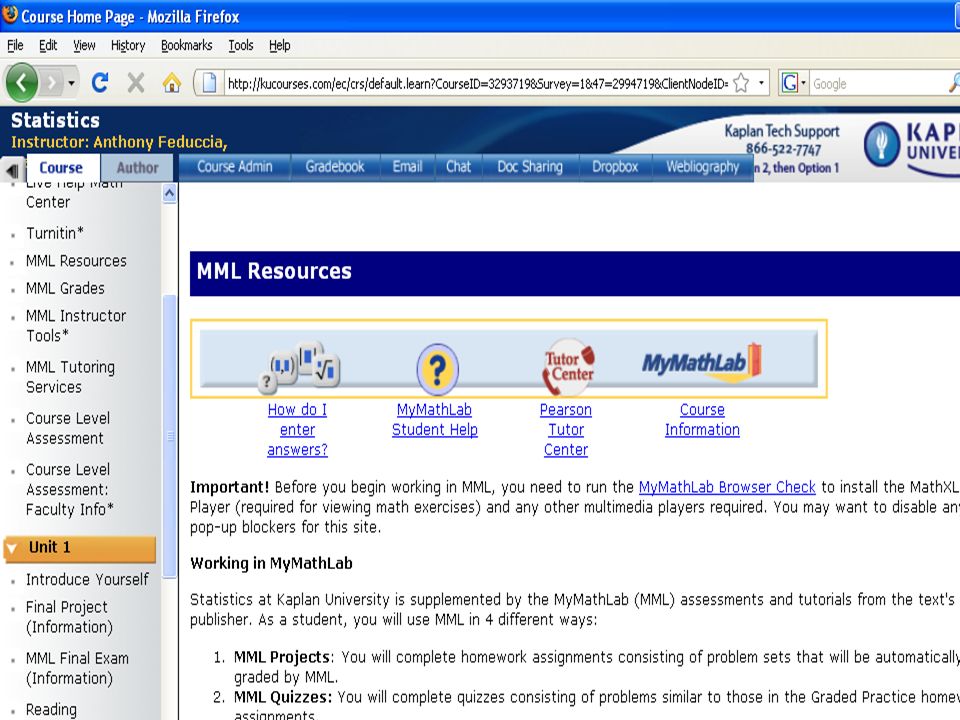
Task: Open the History menu
Action: tap(128, 45)
